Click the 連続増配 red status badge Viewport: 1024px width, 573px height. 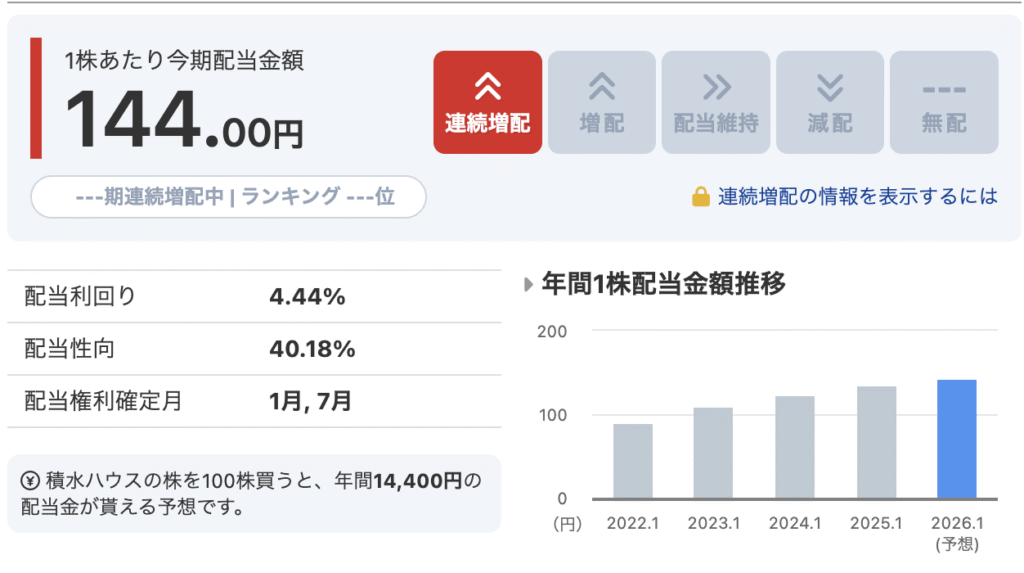(x=487, y=102)
